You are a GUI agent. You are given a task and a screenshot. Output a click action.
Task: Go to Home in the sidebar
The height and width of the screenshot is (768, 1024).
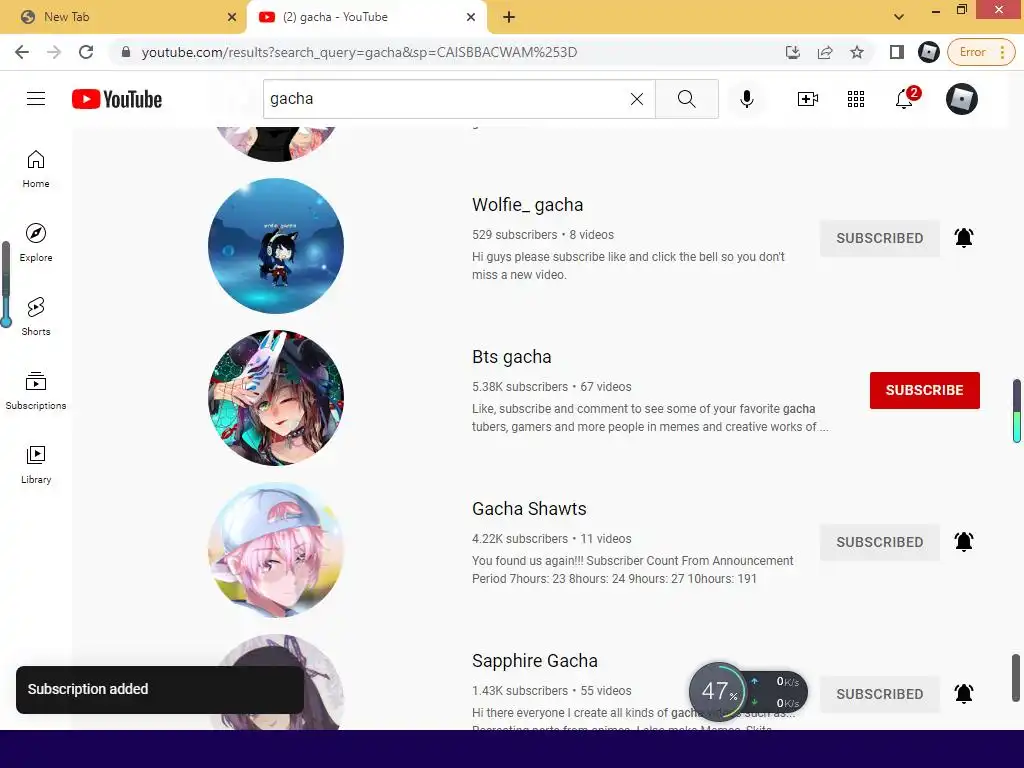[36, 169]
